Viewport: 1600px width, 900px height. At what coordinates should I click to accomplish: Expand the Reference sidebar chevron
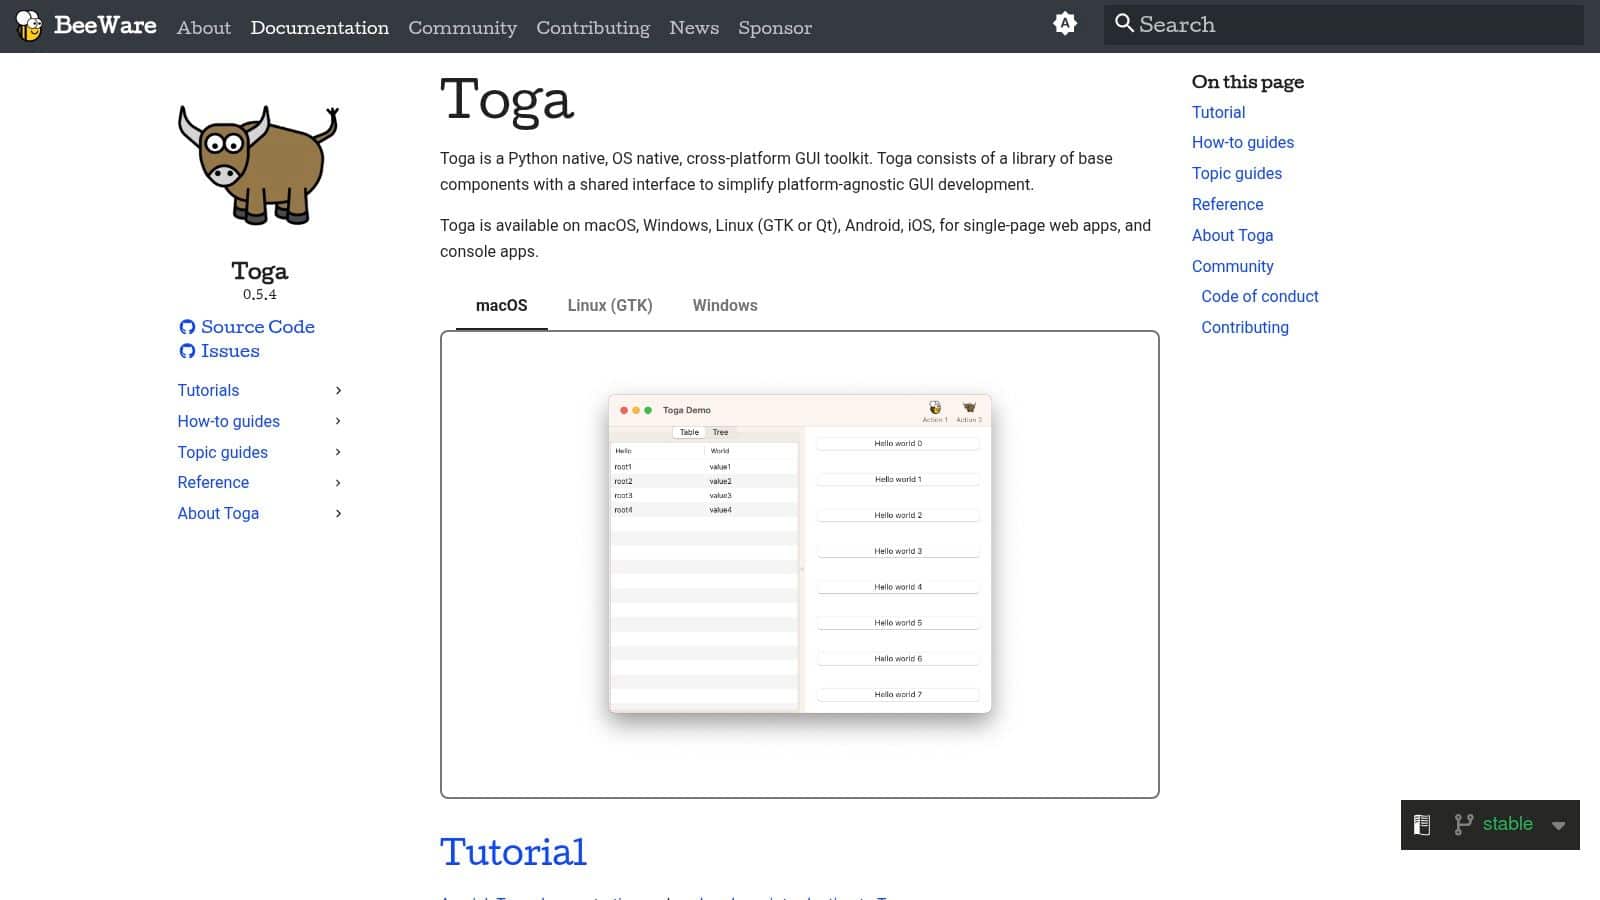click(338, 483)
